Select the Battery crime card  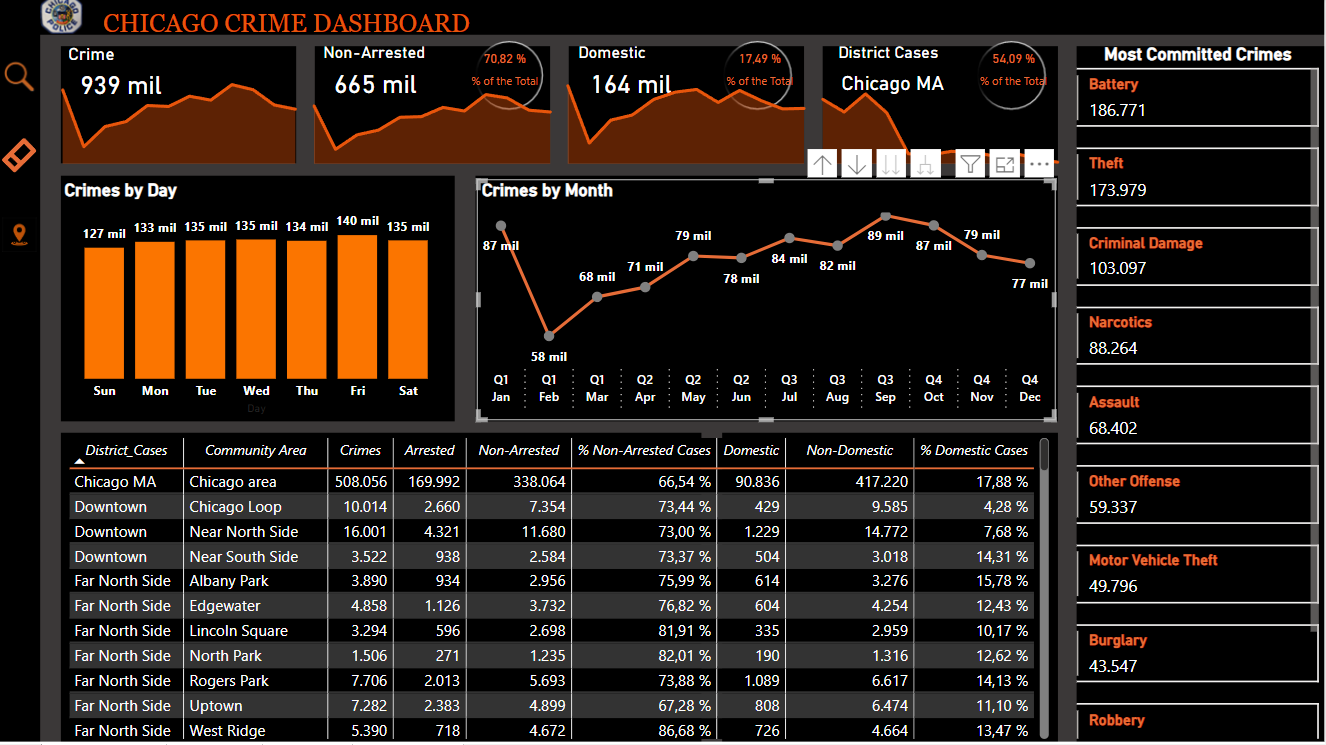[1196, 98]
